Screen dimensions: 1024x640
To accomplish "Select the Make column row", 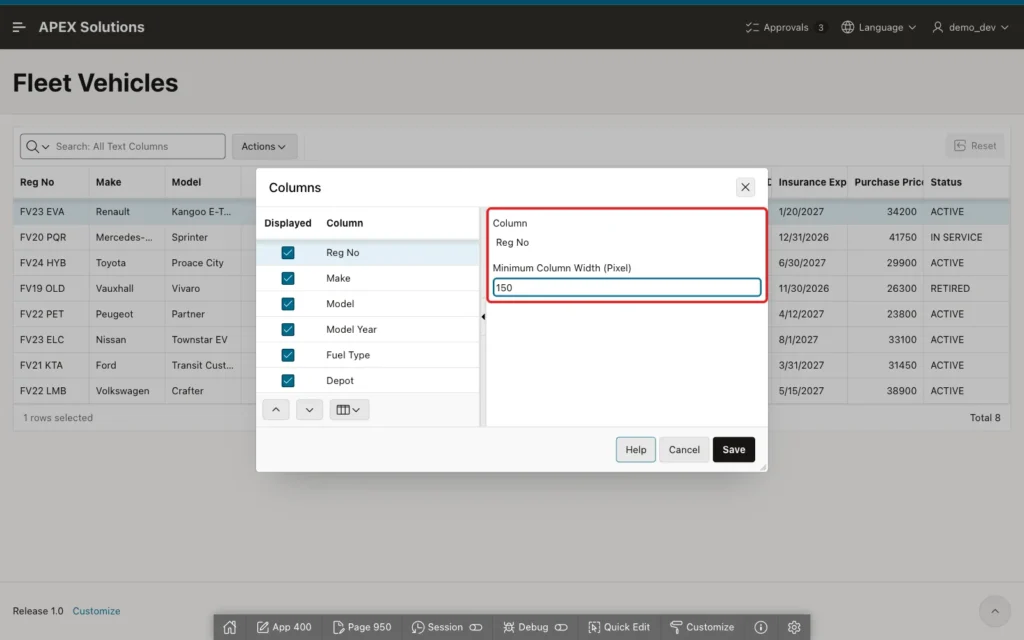I will point(368,278).
